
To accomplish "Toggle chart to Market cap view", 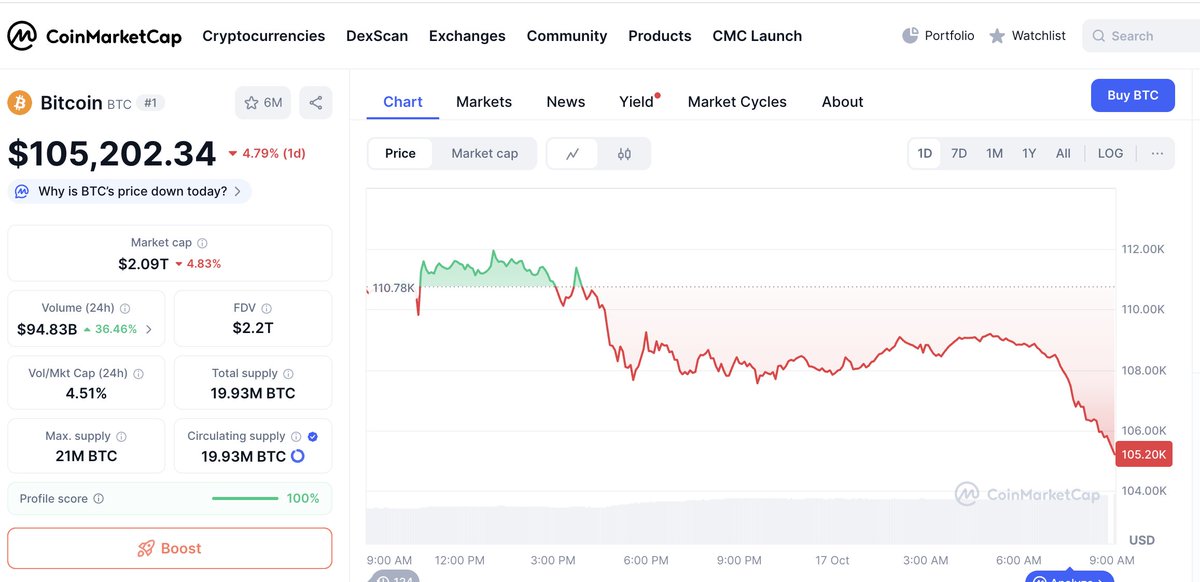I will tap(485, 154).
